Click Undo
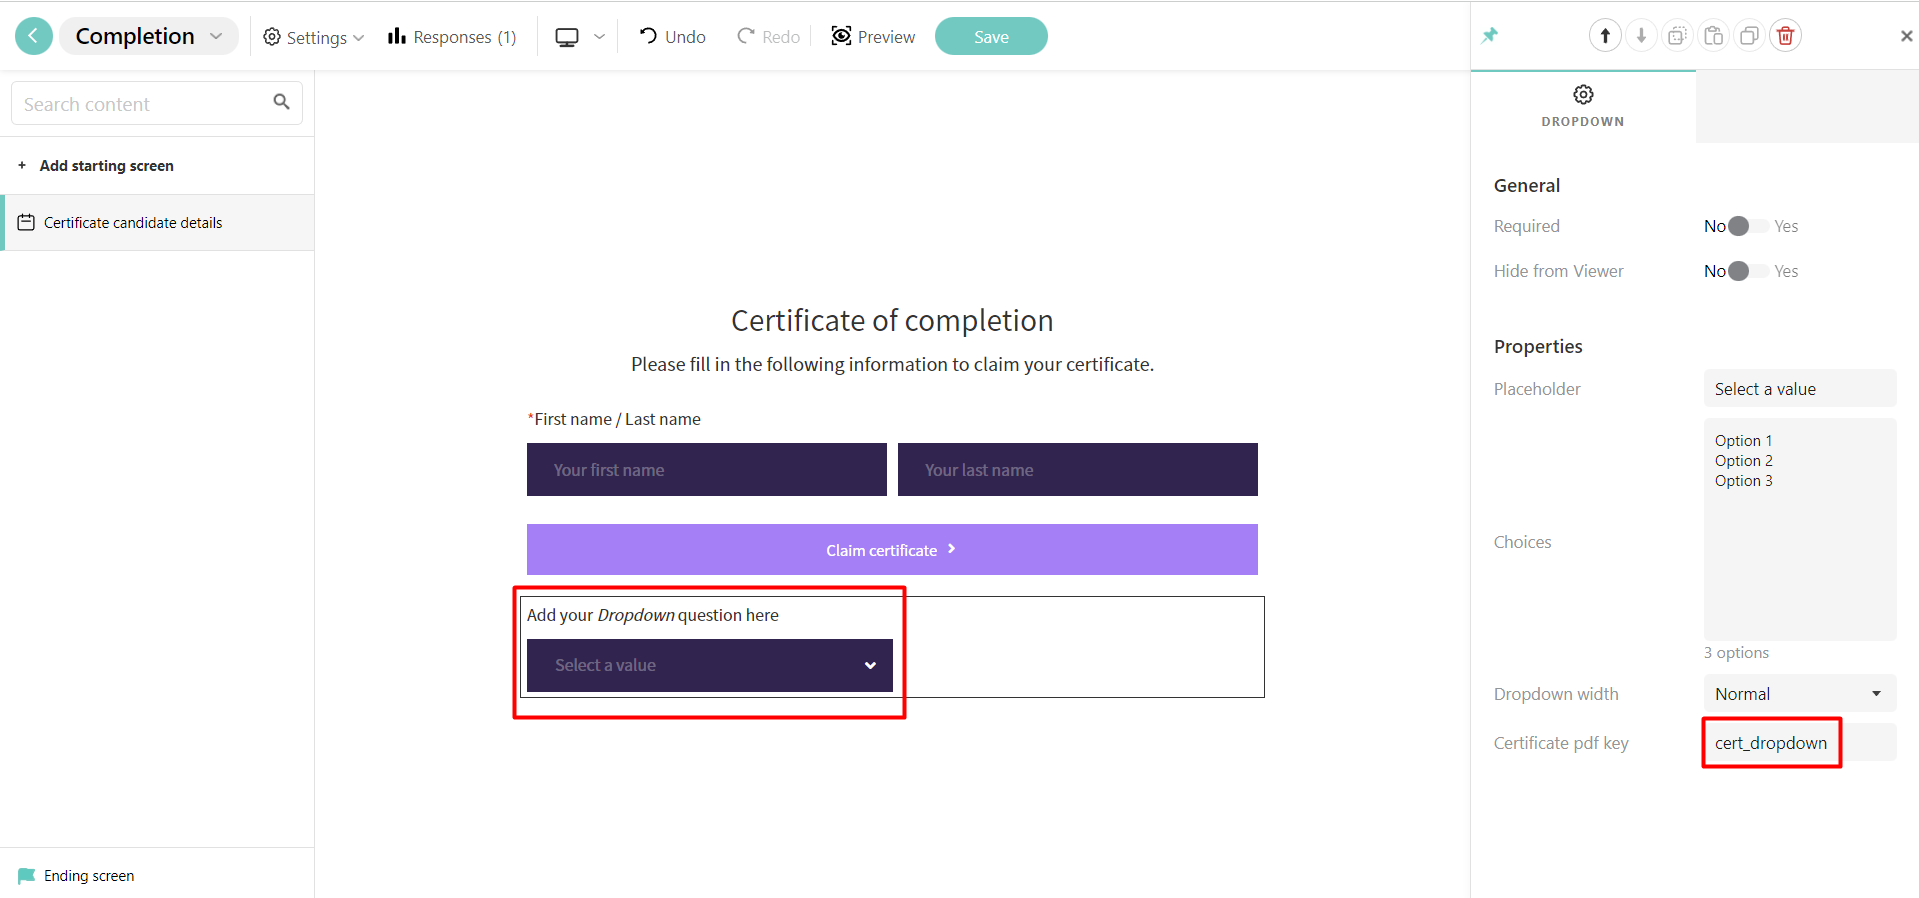Image resolution: width=1919 pixels, height=898 pixels. (672, 37)
